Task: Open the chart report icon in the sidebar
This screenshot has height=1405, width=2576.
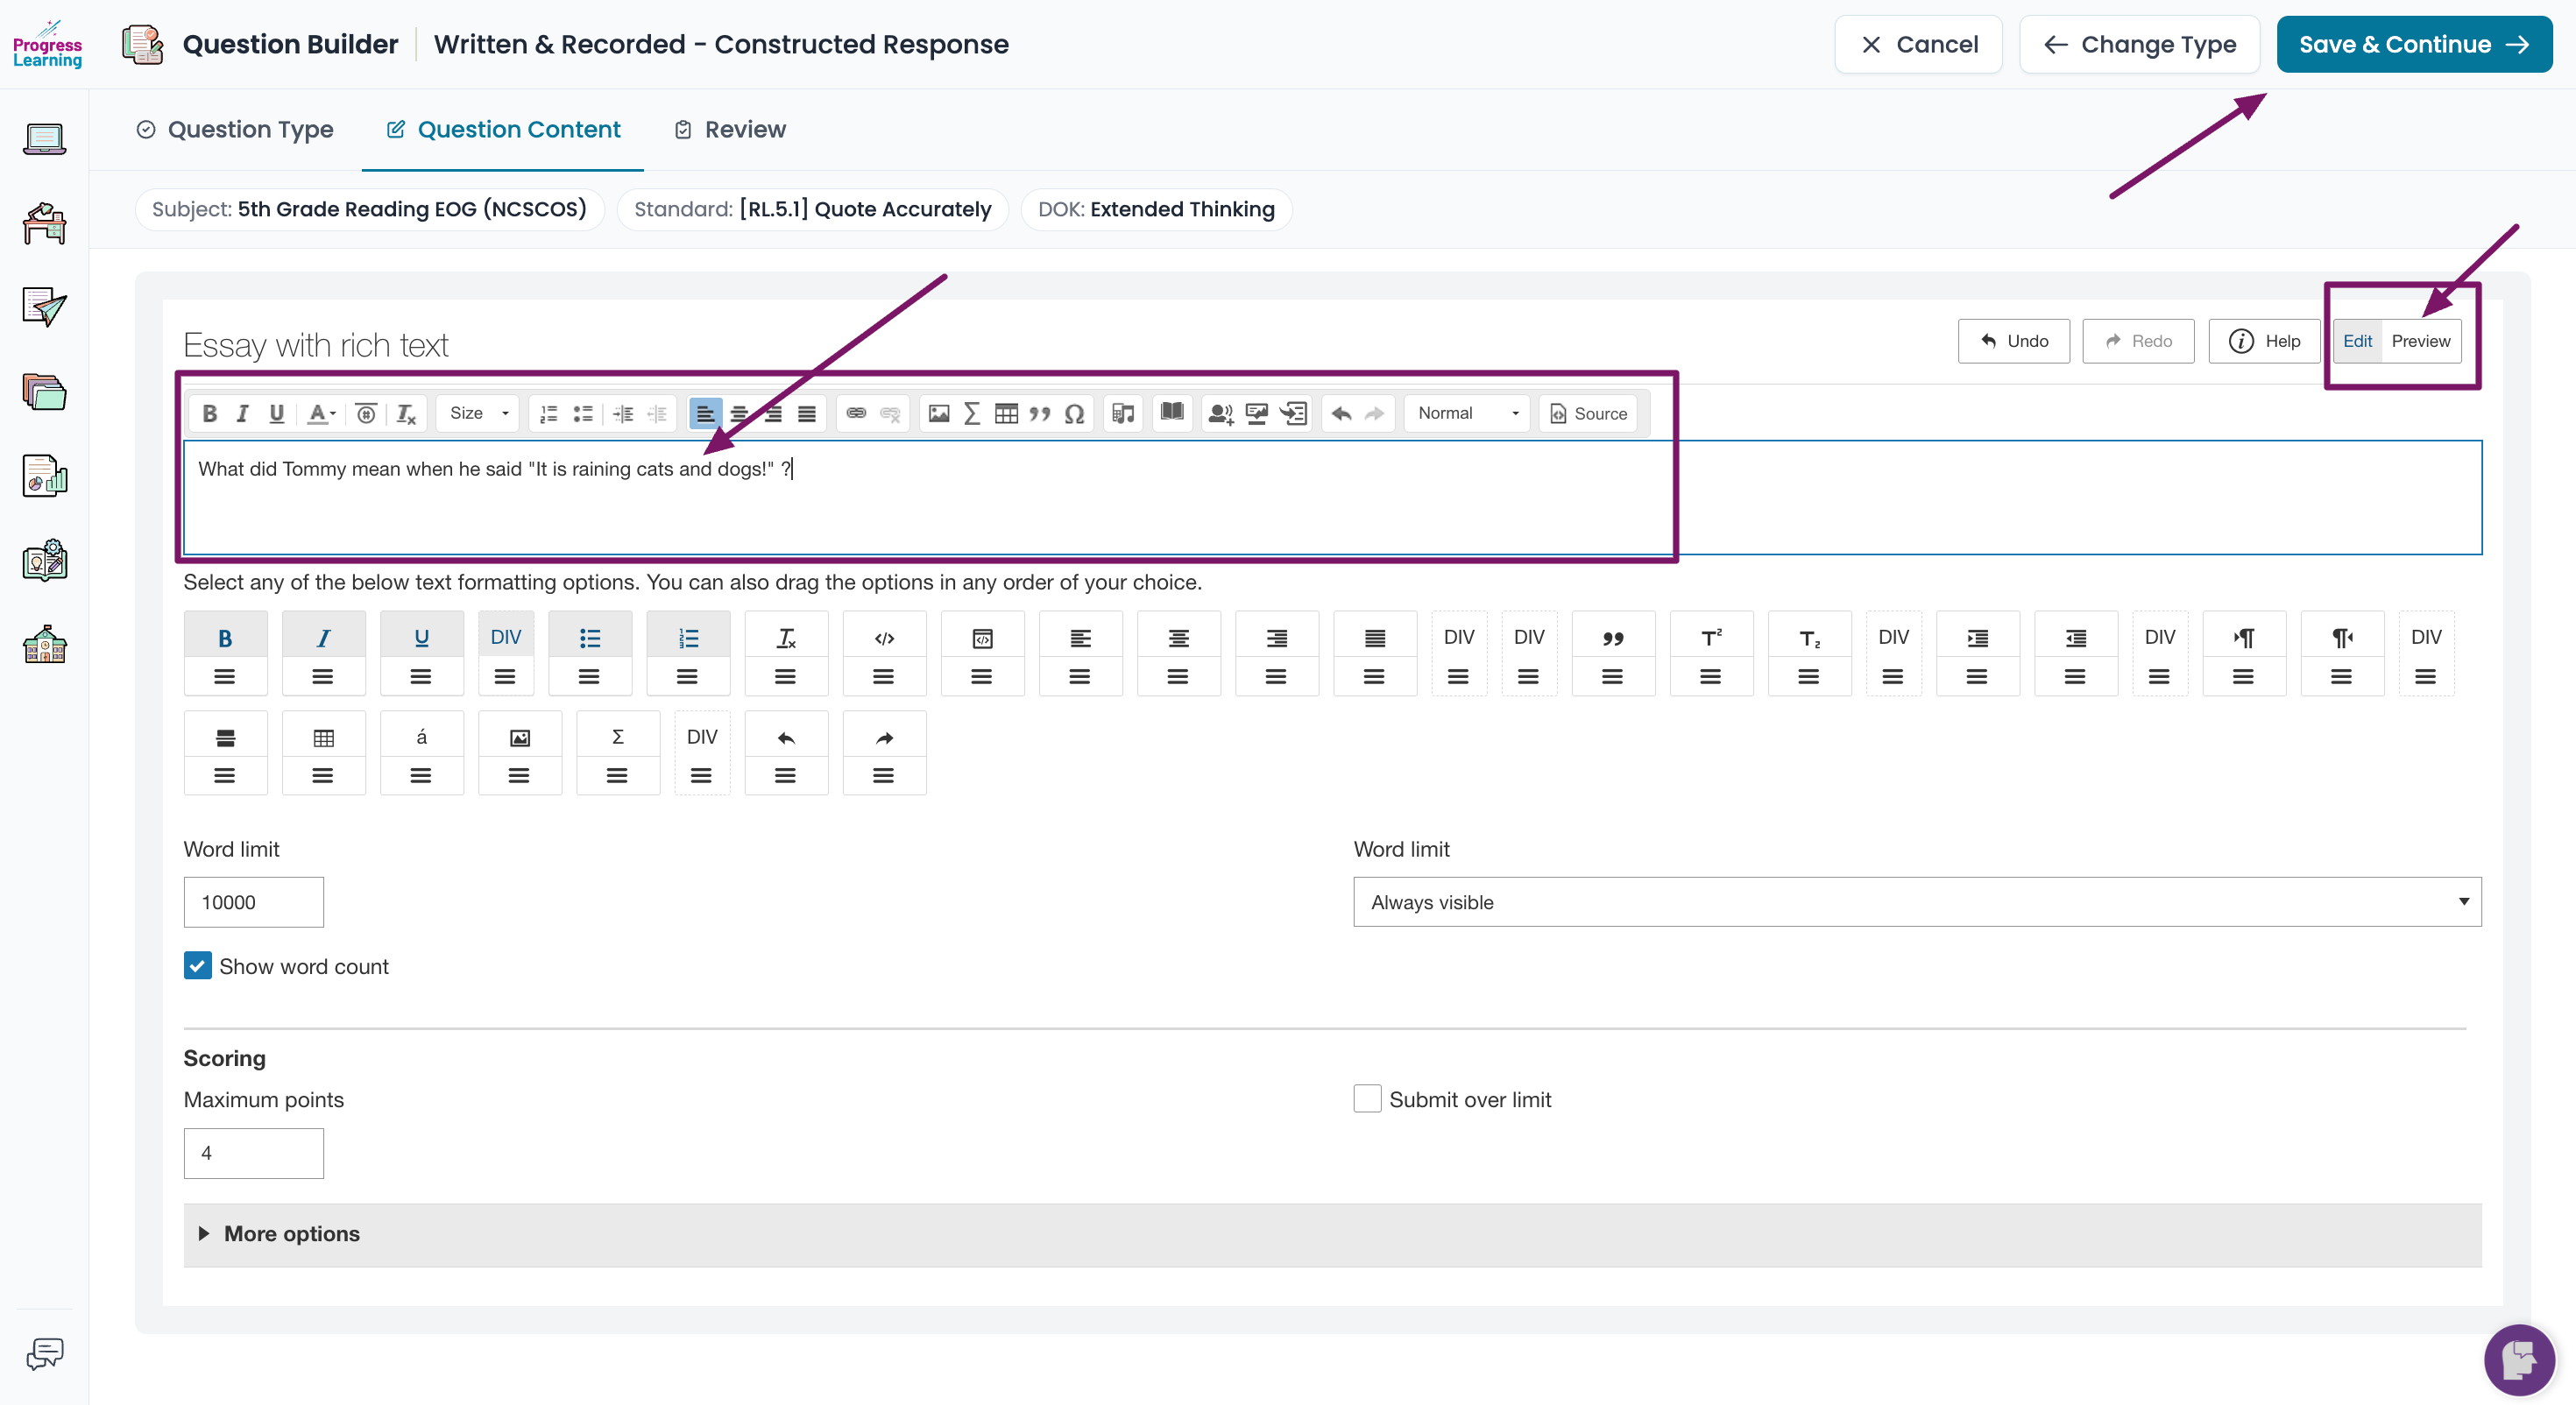Action: click(x=45, y=476)
